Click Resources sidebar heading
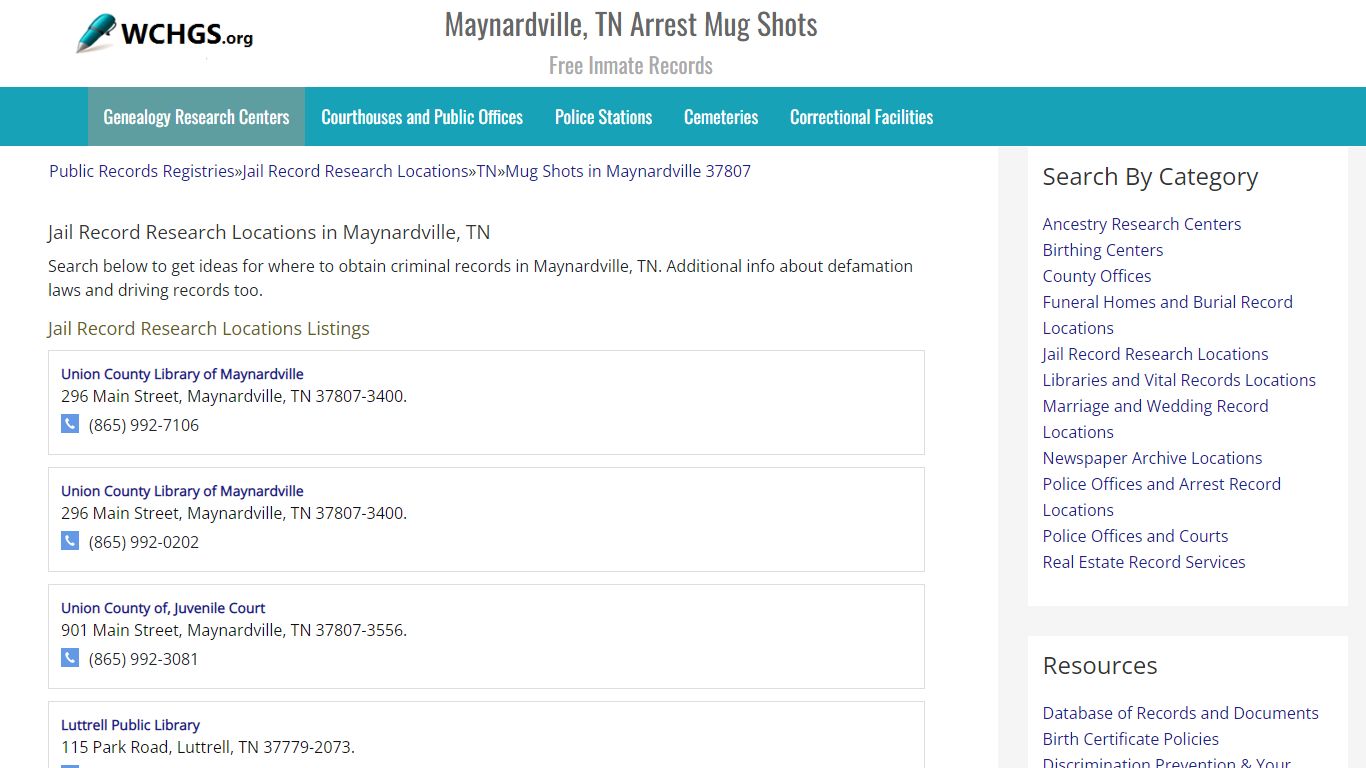 pyautogui.click(x=1100, y=666)
